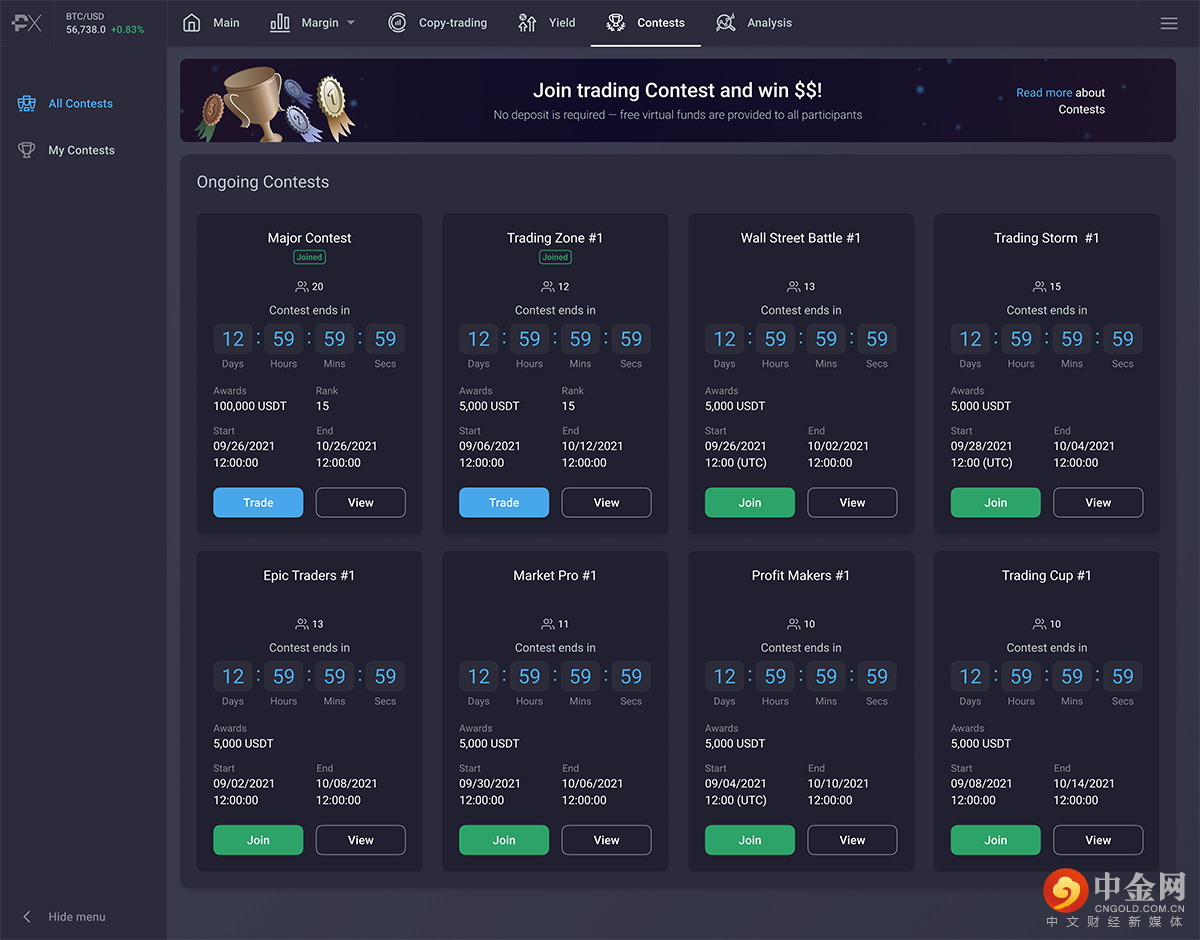The width and height of the screenshot is (1200, 940).
Task: View the Wall Street Battle #1 contest
Action: (853, 503)
